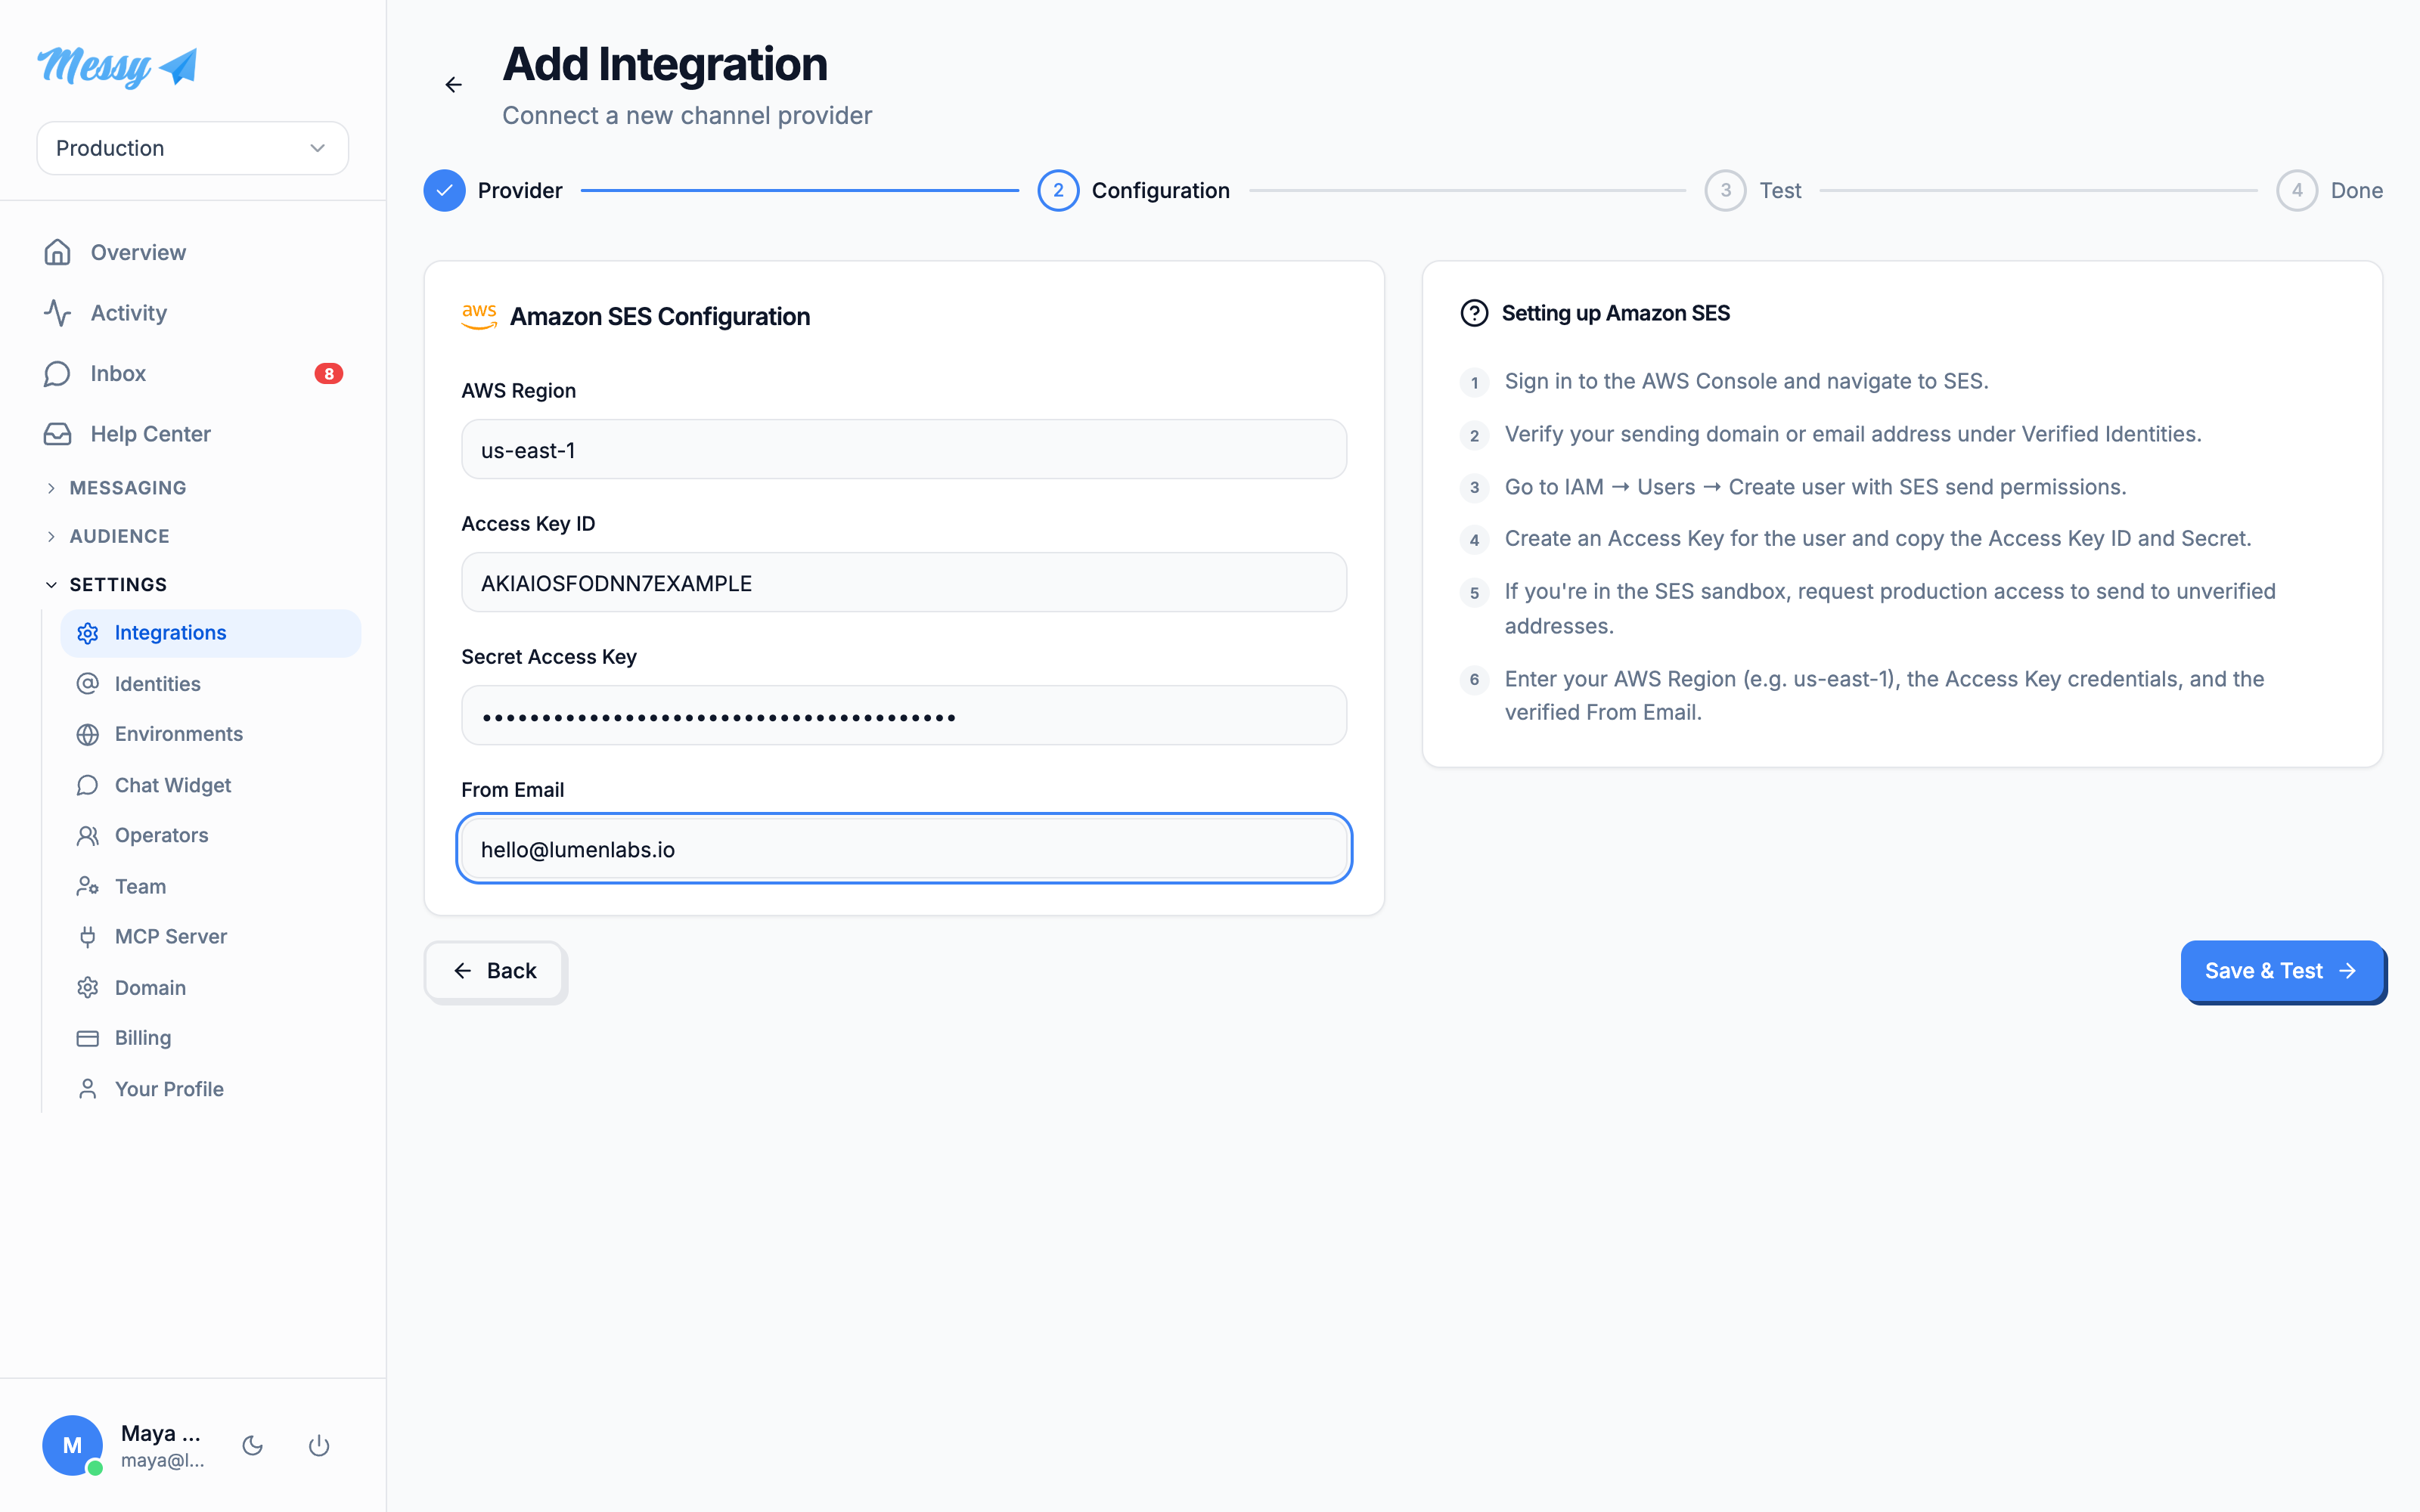2420x1512 pixels.
Task: Click the MCP Server plug icon
Action: tap(88, 936)
